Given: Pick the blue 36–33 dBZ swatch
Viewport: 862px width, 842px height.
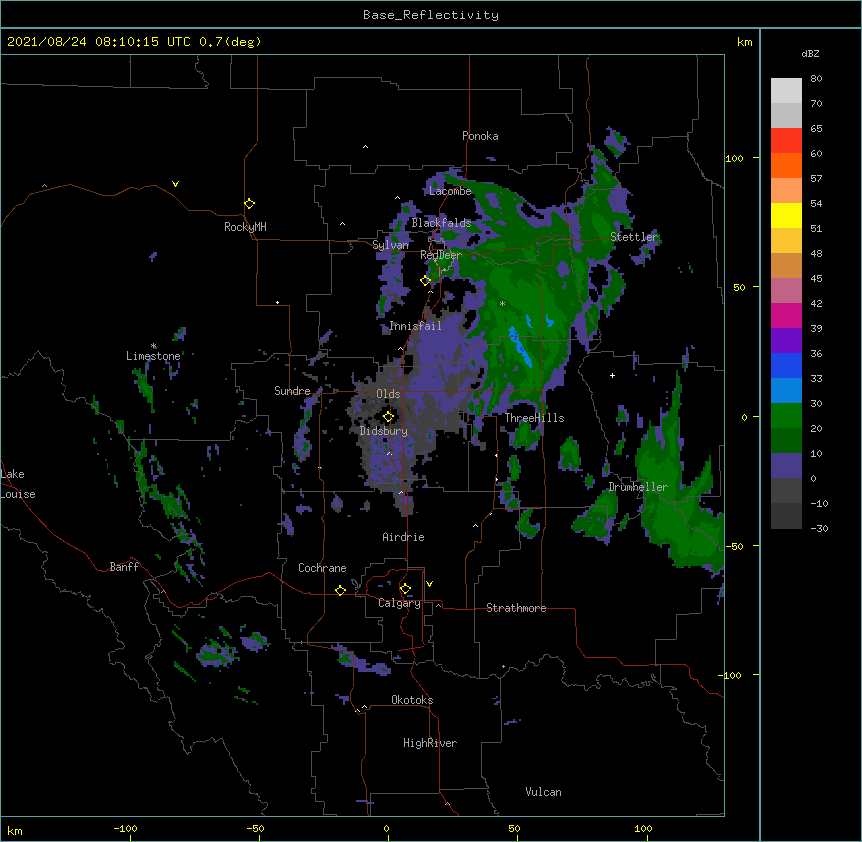Looking at the screenshot, I should pyautogui.click(x=786, y=365).
